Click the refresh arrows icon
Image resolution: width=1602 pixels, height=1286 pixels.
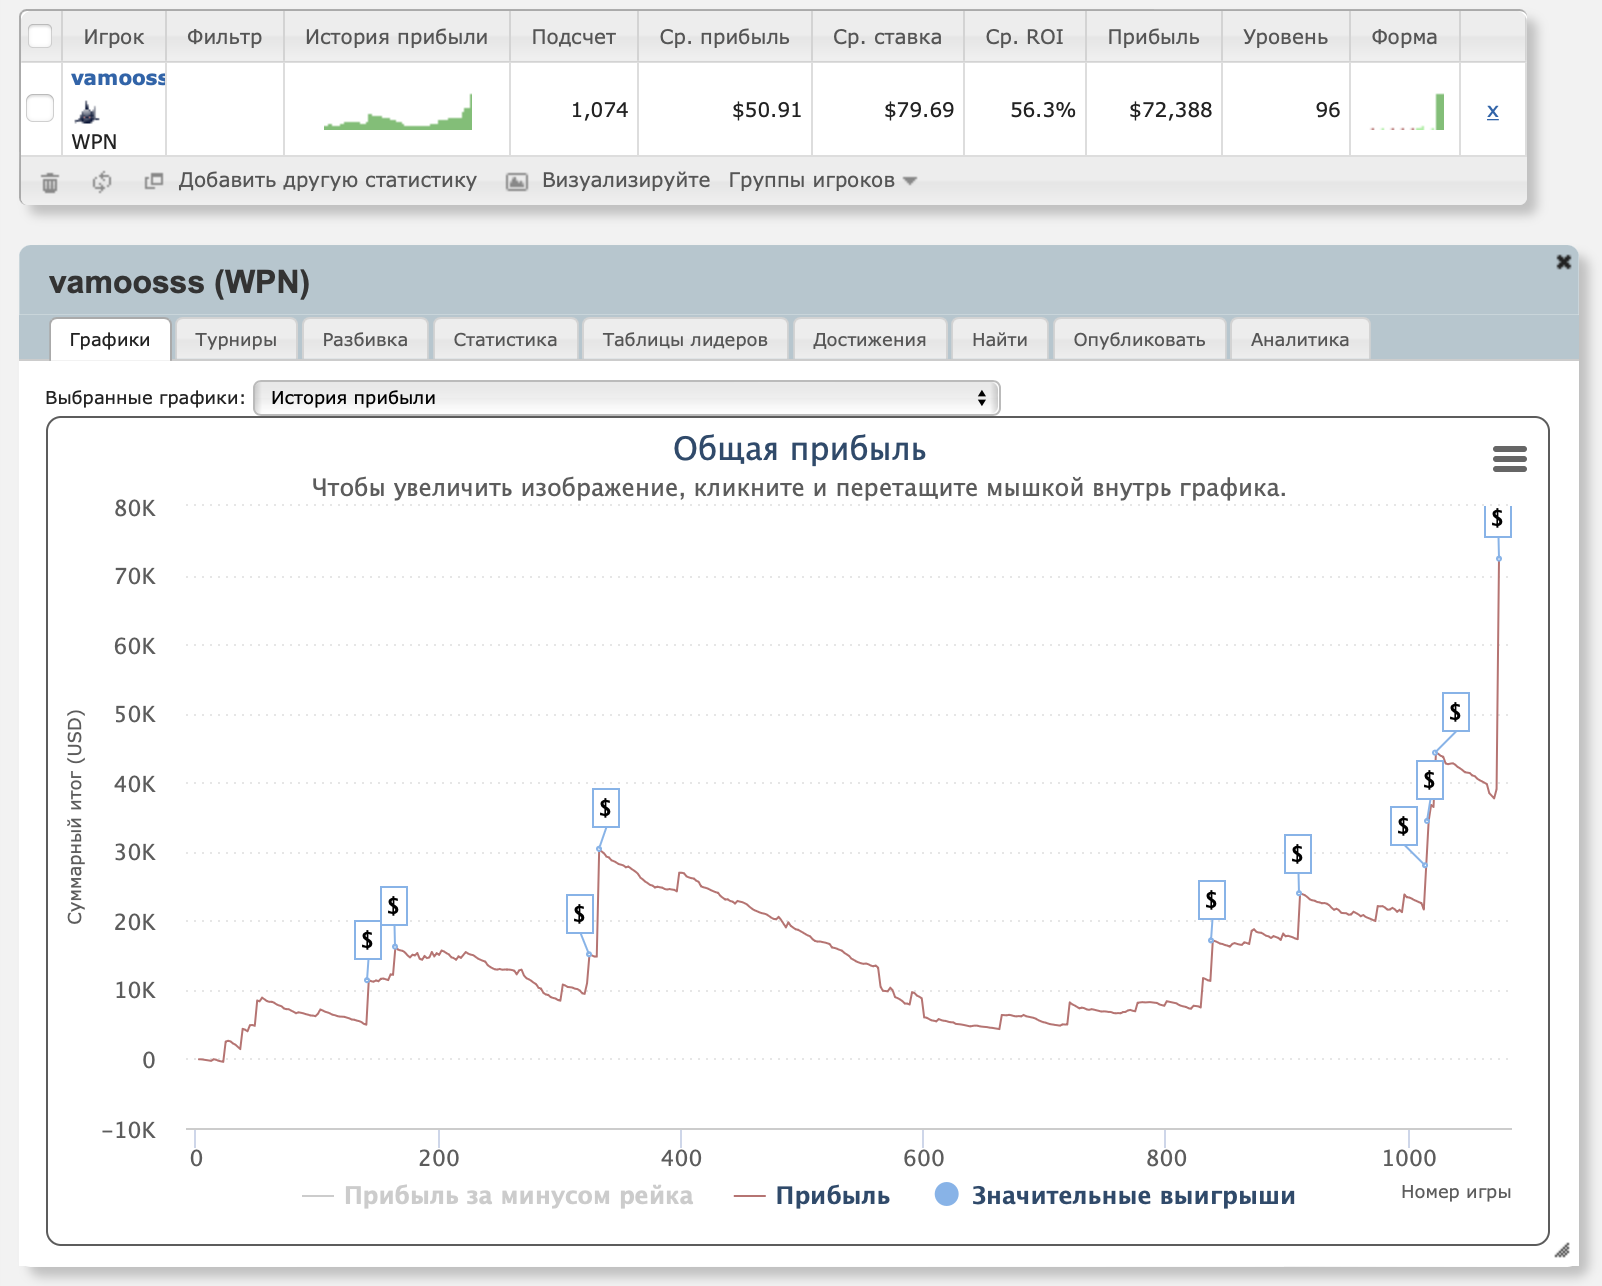[102, 182]
